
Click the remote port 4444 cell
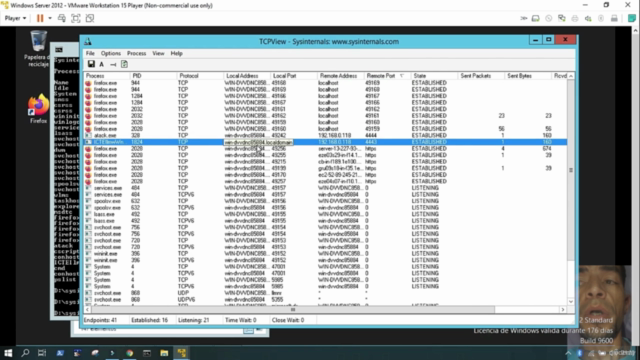tap(371, 136)
